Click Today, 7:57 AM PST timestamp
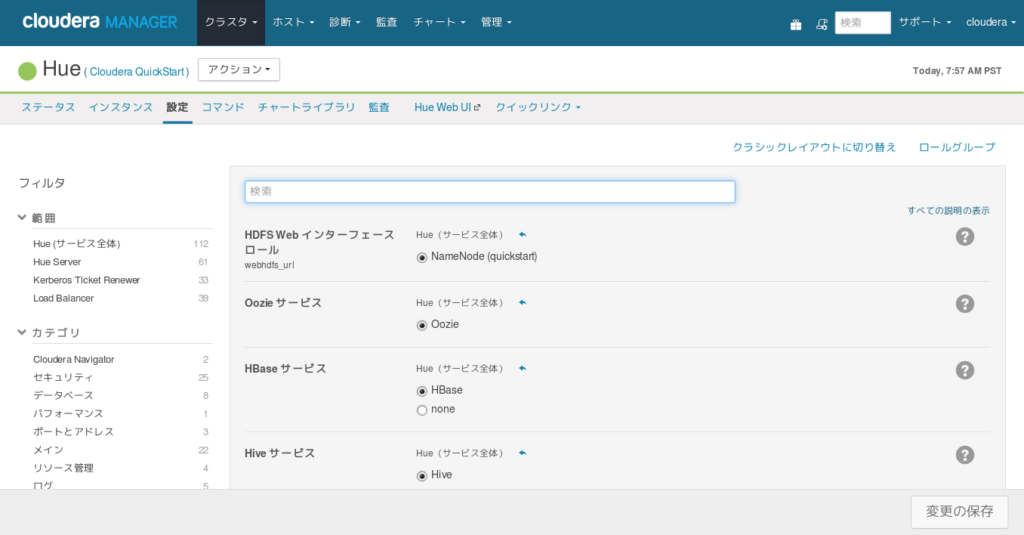 pos(957,71)
